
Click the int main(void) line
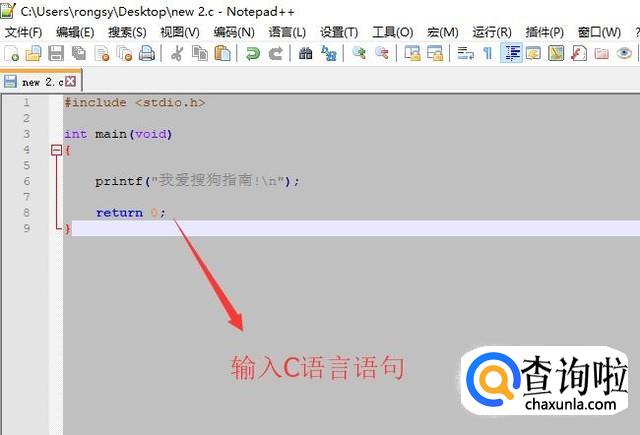[x=118, y=134]
